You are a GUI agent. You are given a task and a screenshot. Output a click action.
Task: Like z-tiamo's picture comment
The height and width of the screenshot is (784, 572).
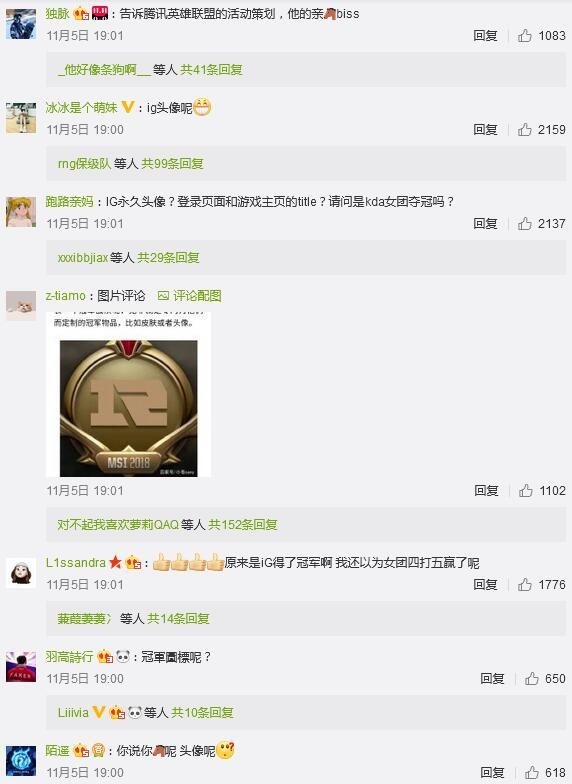tap(526, 490)
